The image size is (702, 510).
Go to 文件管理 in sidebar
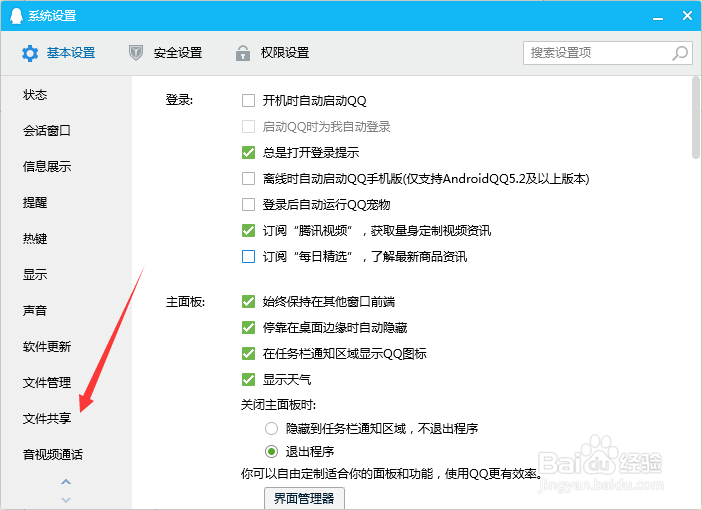pos(47,382)
